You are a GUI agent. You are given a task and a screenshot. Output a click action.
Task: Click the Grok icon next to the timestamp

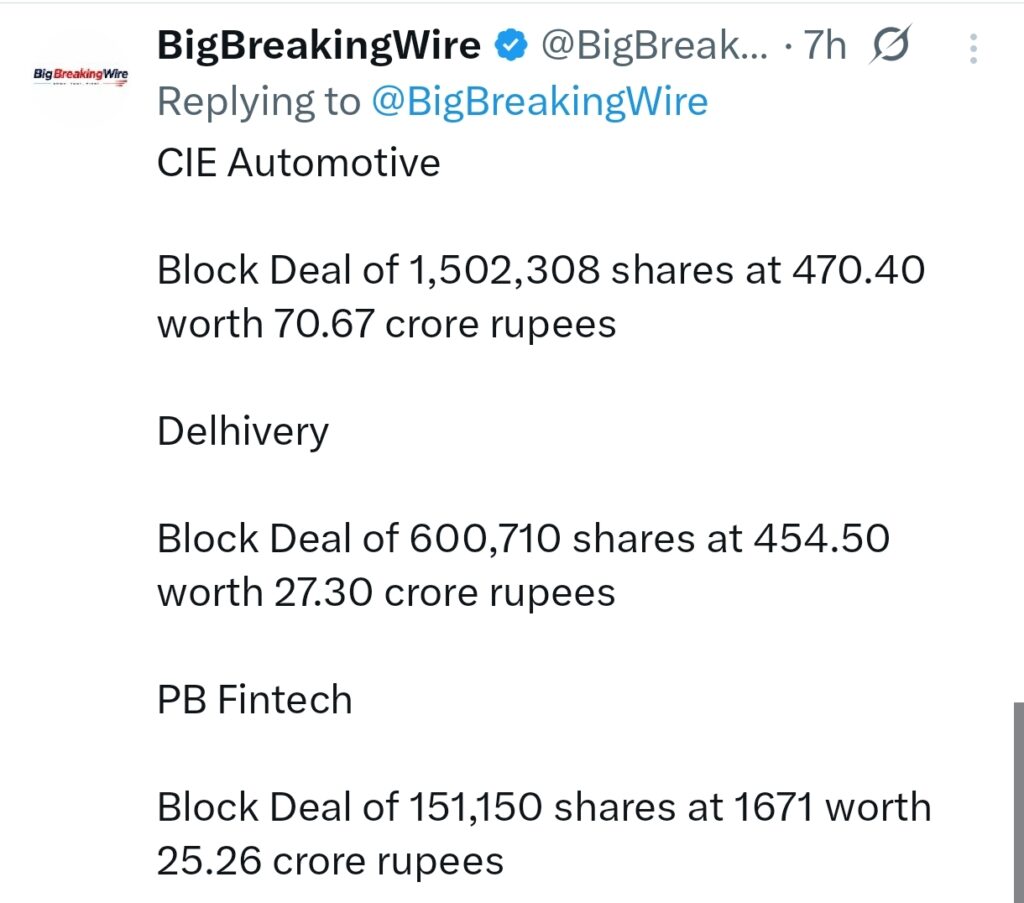point(893,45)
